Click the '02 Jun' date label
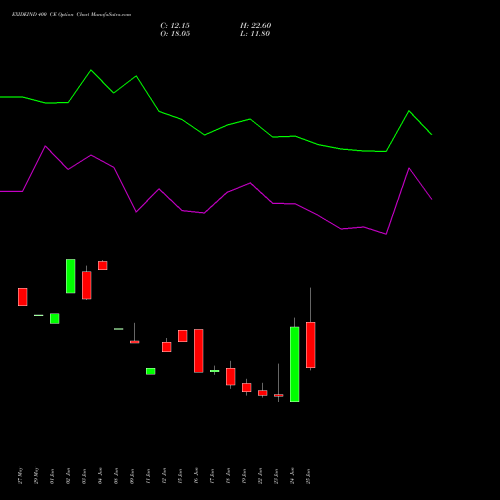500x500 pixels. coord(69,476)
